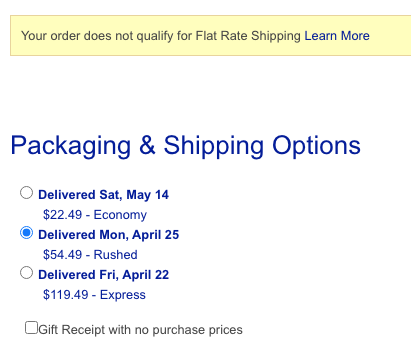411x361 pixels.
Task: Click the Flat Rate Shipping phrase in notice
Action: (x=248, y=36)
